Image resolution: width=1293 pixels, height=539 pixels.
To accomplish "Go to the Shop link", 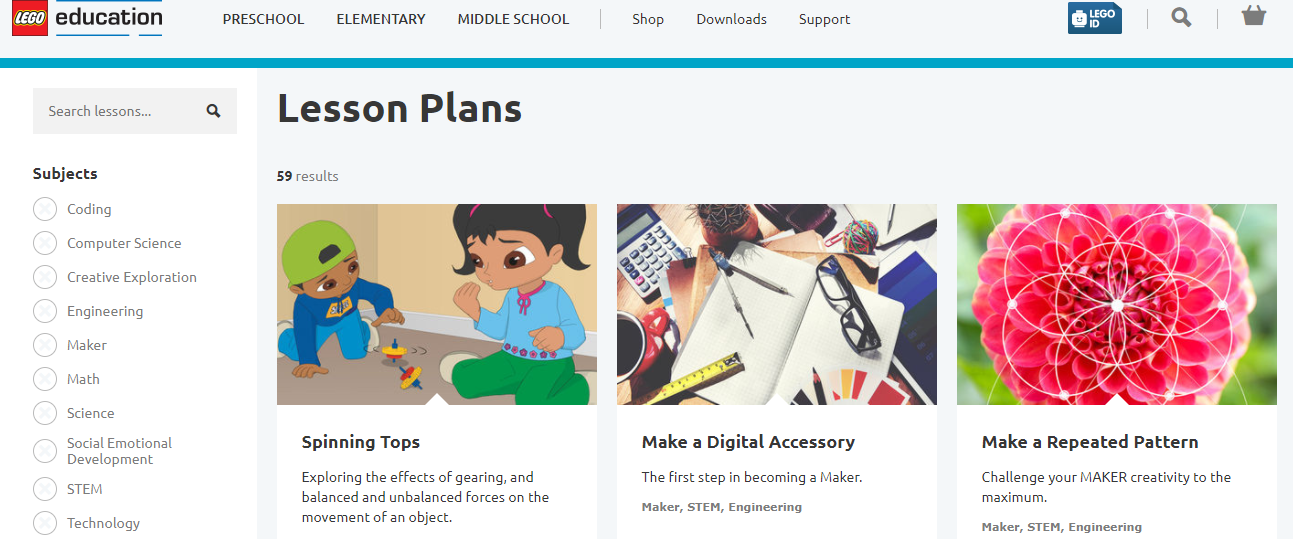I will coord(648,19).
